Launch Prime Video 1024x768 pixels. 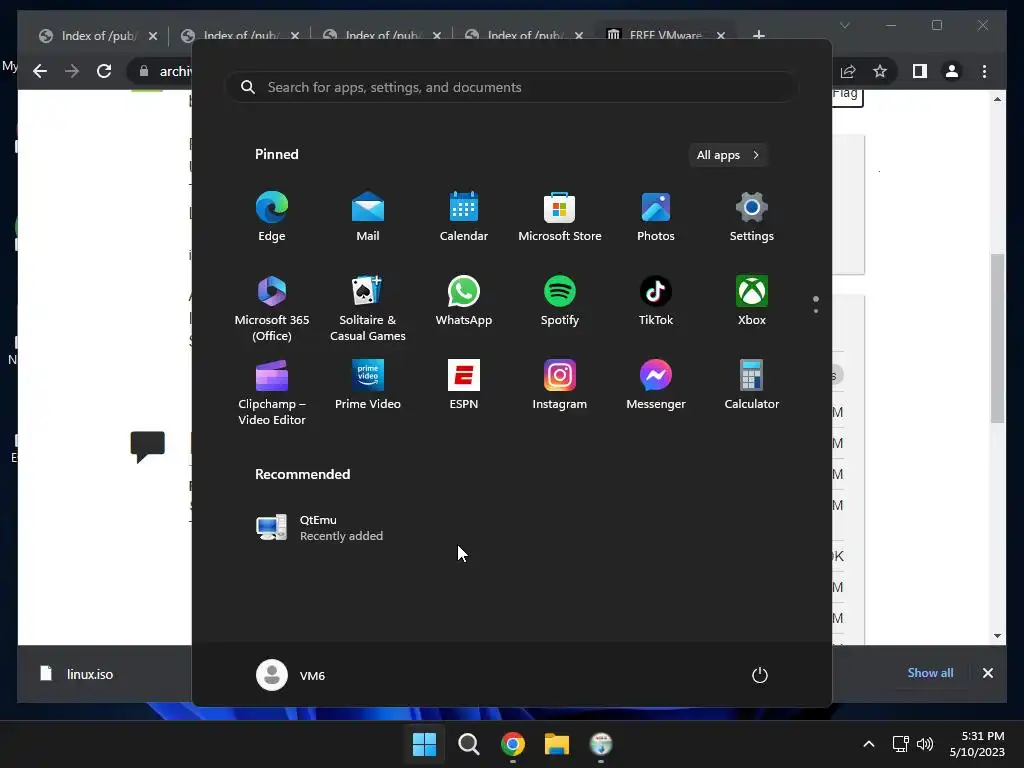pos(368,385)
